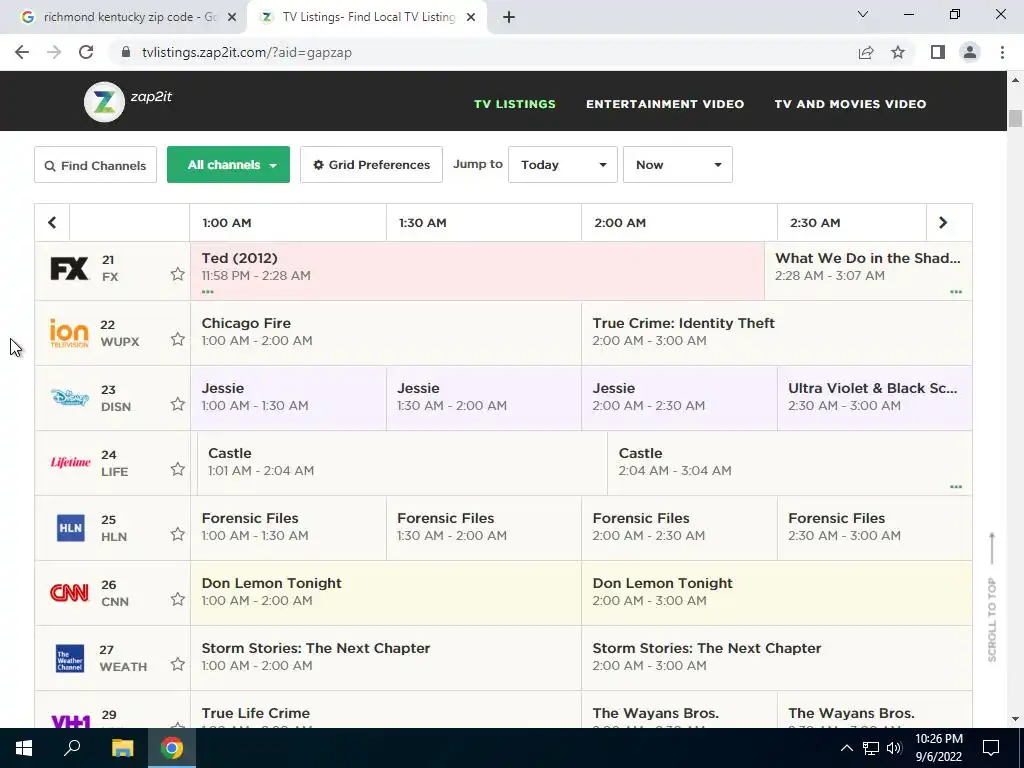Open Windows Start menu

[x=24, y=748]
